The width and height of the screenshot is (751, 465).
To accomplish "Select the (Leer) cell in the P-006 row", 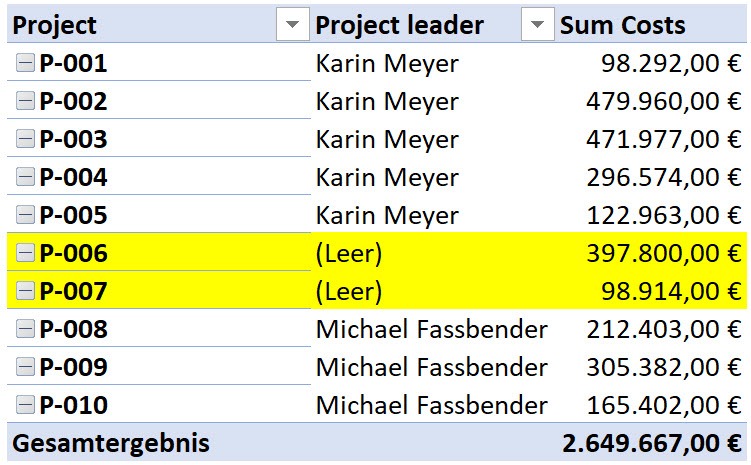I will pyautogui.click(x=433, y=252).
